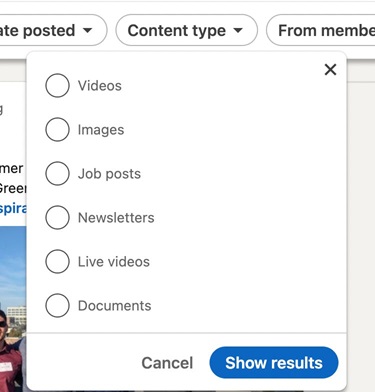Viewport: 375px width, 392px height.
Task: Choose the Documents radio button
Action: pos(57,305)
